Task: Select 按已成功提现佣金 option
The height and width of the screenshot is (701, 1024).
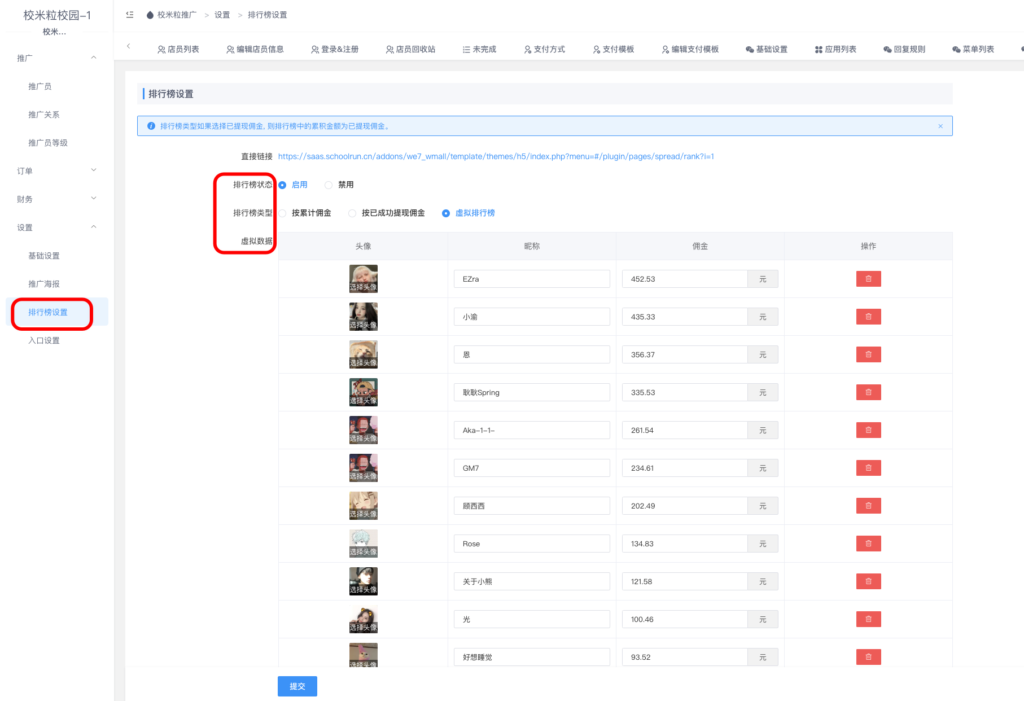Action: click(x=353, y=213)
